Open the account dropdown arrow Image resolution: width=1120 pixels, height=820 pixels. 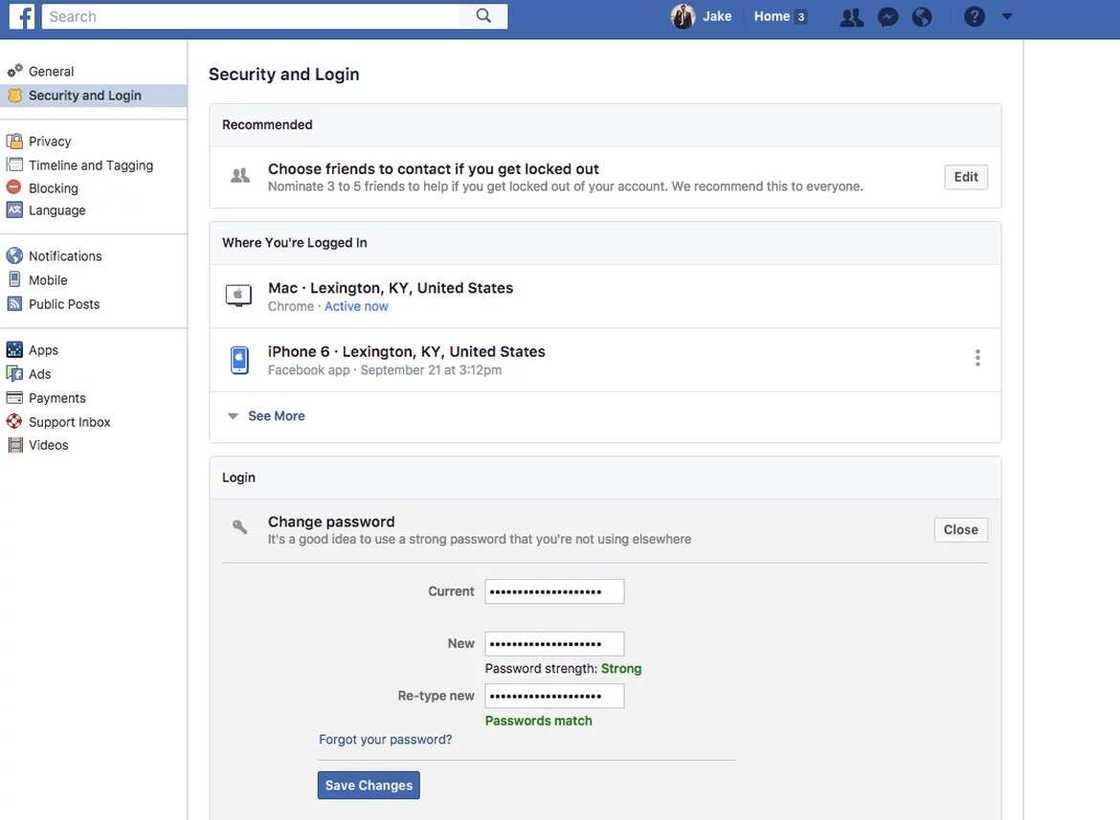[x=1007, y=16]
